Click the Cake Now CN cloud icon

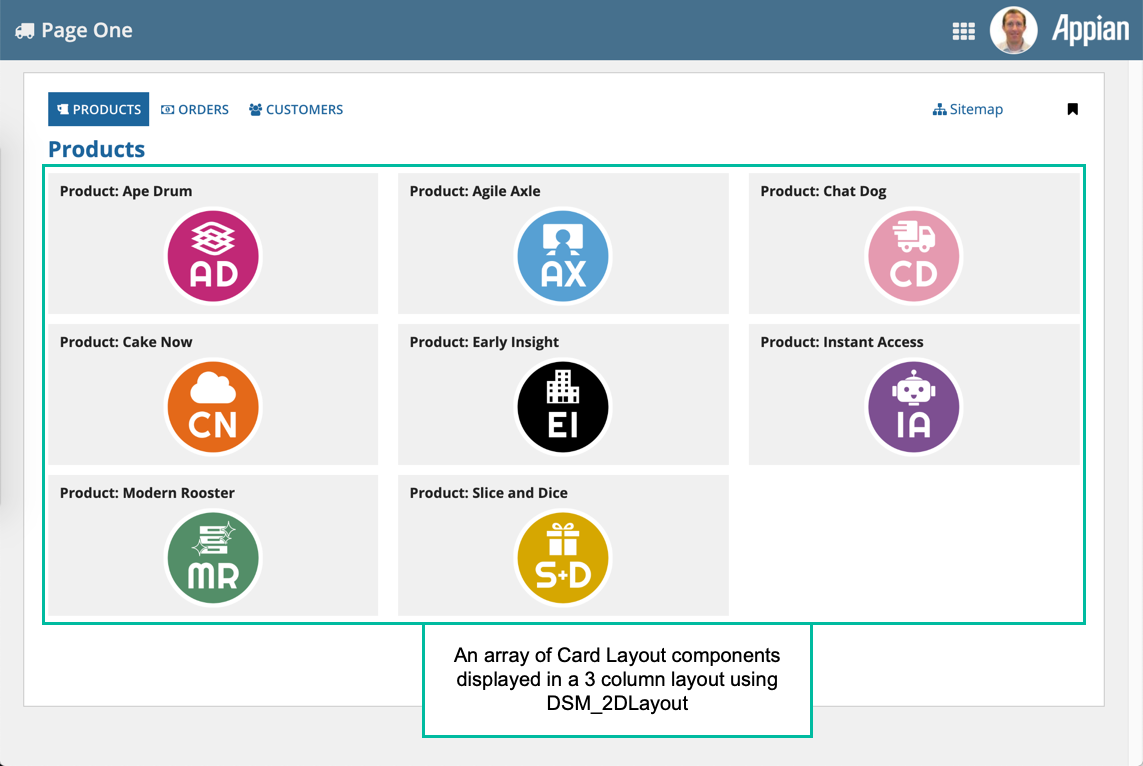213,407
